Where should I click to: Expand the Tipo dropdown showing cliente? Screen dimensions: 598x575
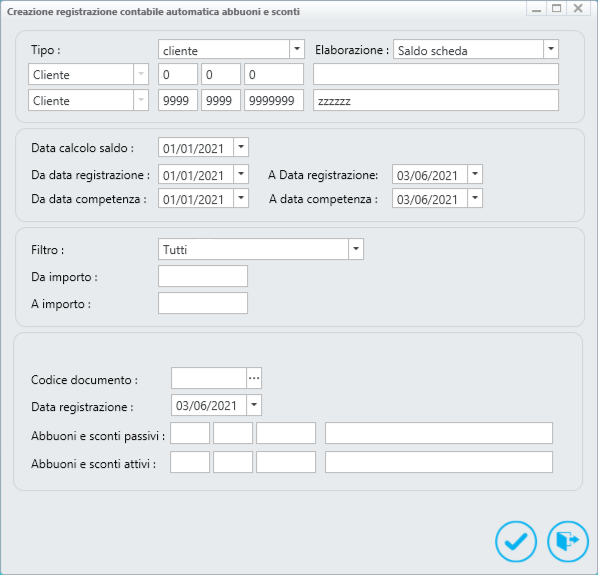297,49
